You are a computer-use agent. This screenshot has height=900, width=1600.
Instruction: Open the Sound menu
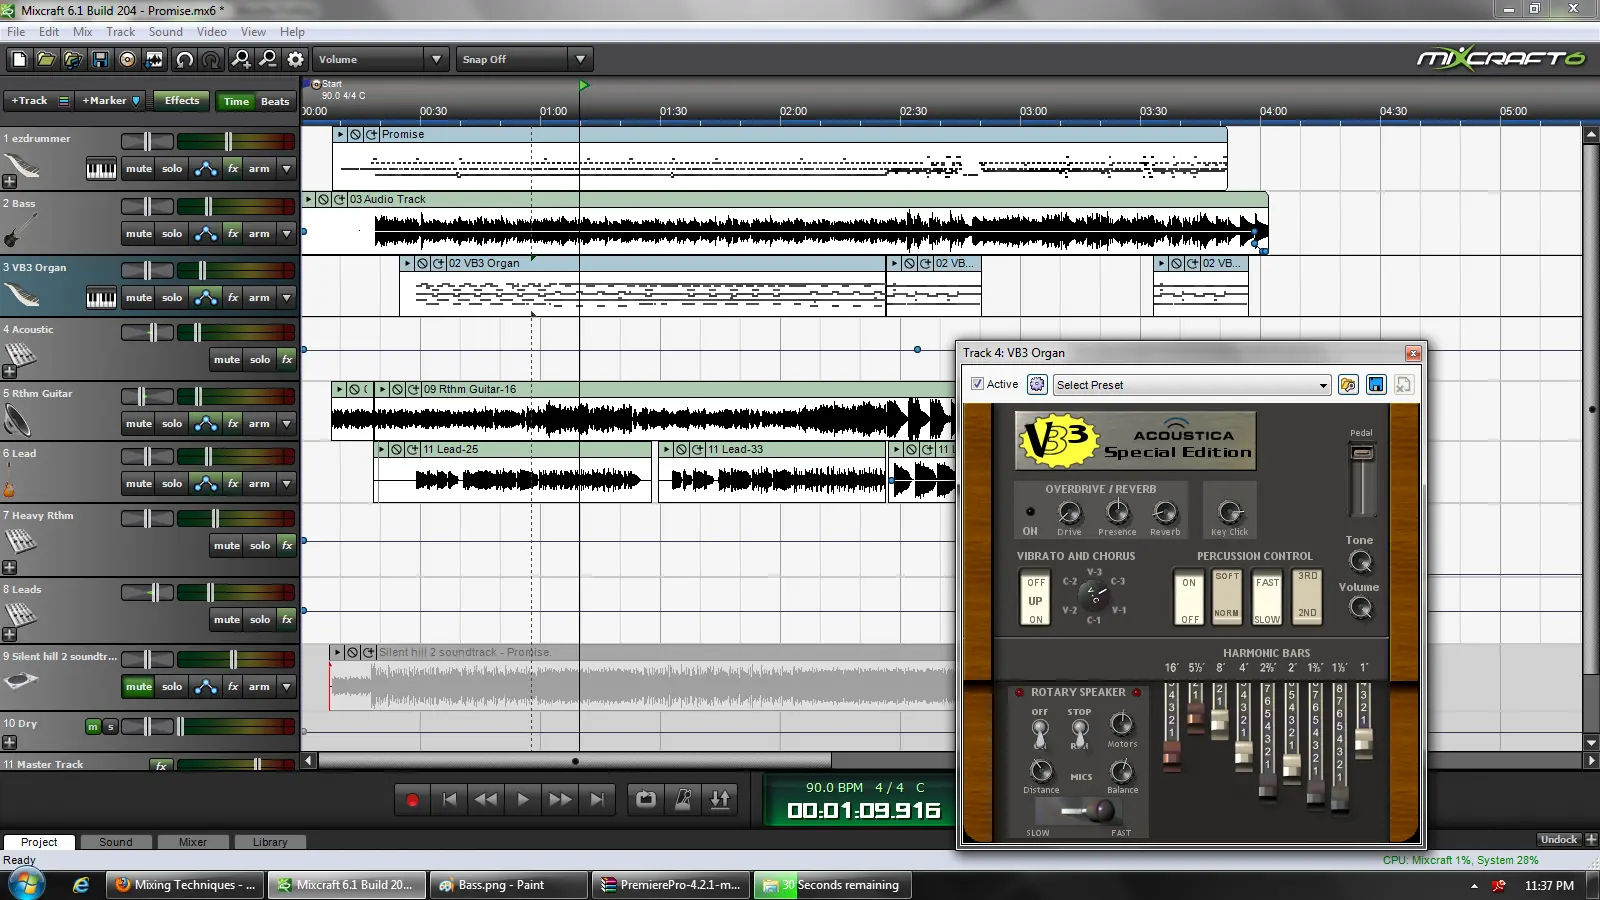[165, 32]
